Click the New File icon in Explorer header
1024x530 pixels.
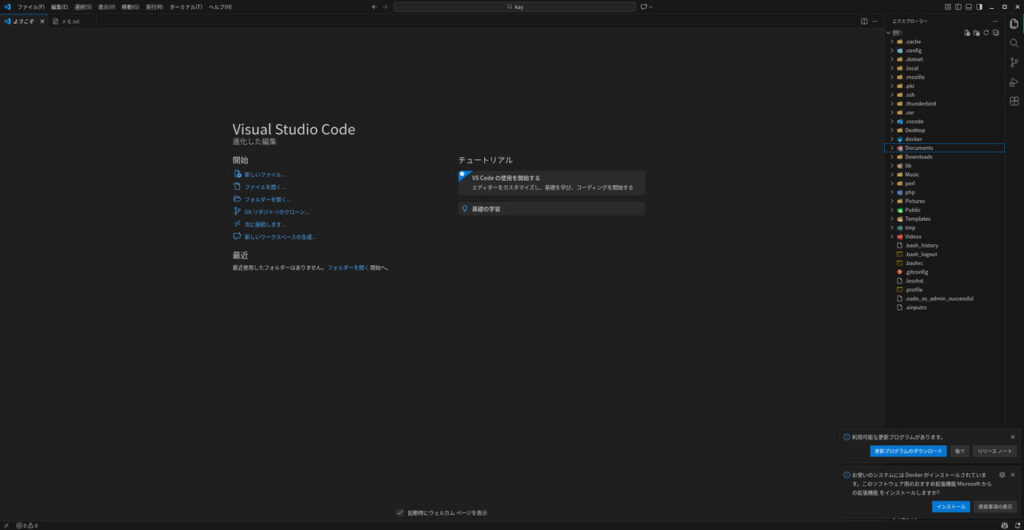coord(967,33)
